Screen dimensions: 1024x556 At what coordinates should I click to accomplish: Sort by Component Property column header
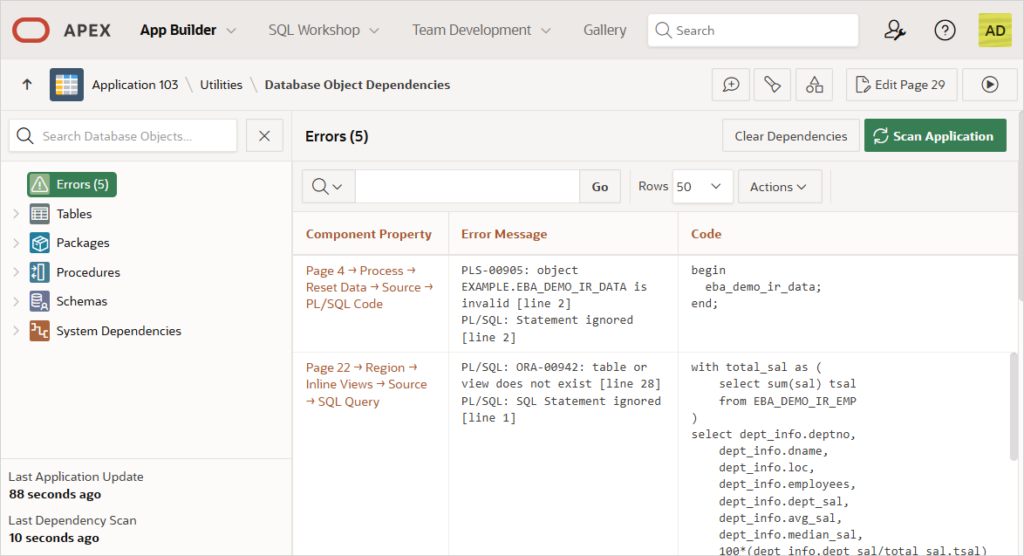(368, 234)
